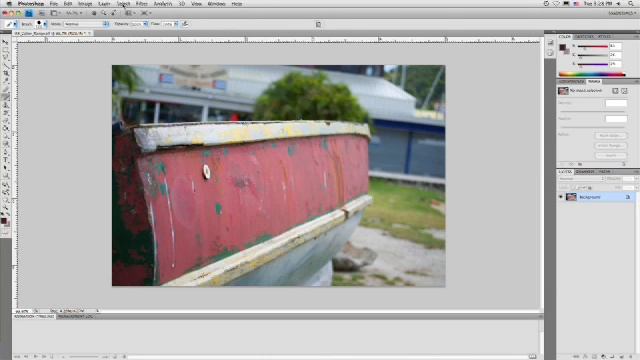Click the Feather input field

[x=616, y=119]
